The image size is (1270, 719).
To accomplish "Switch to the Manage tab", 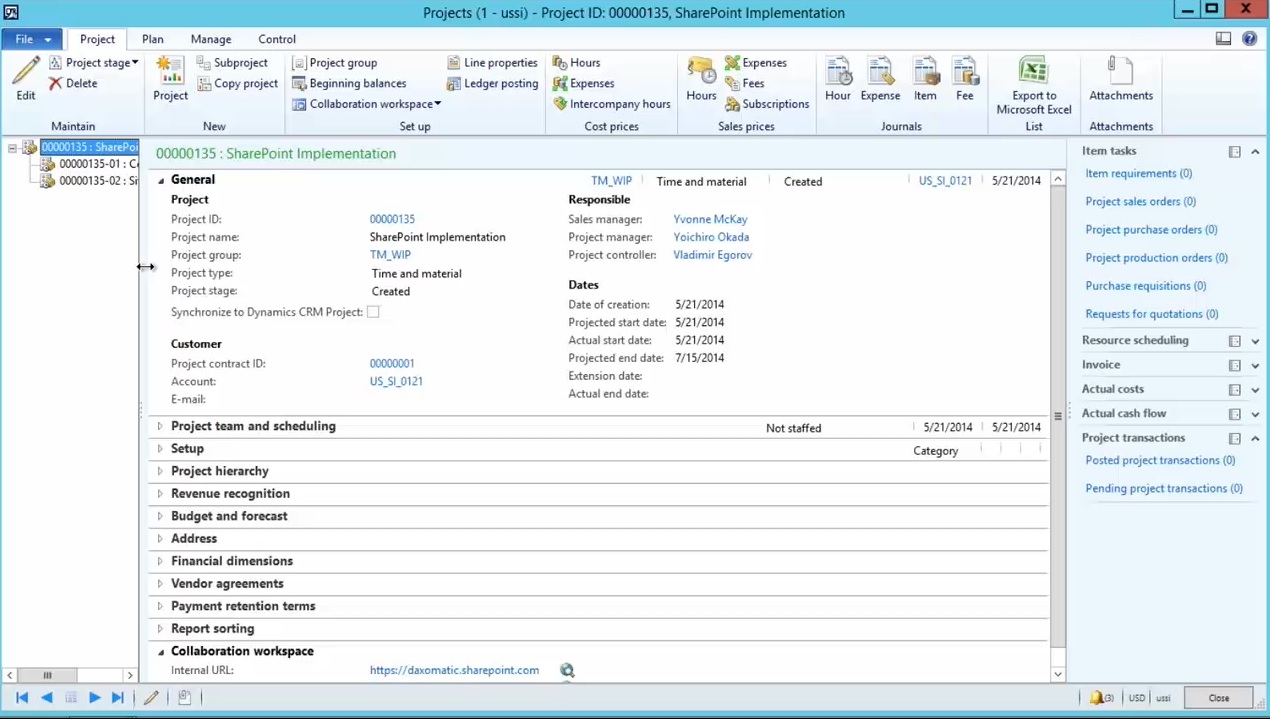I will [211, 39].
